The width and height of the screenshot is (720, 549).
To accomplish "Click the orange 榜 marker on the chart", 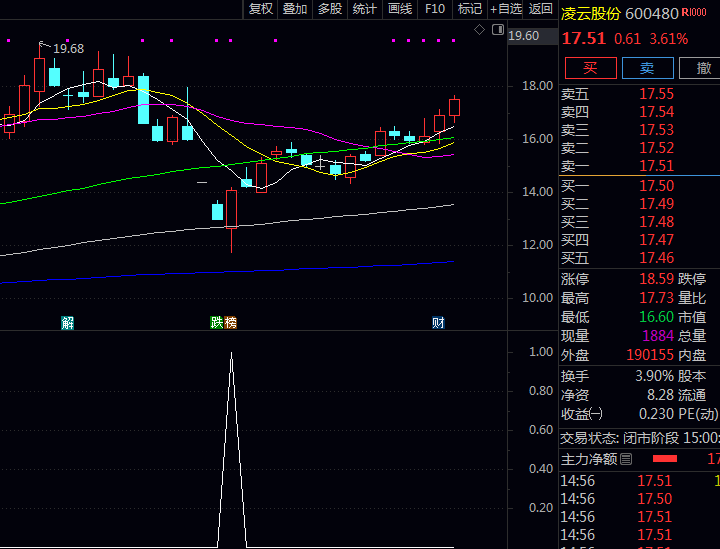I will (230, 323).
